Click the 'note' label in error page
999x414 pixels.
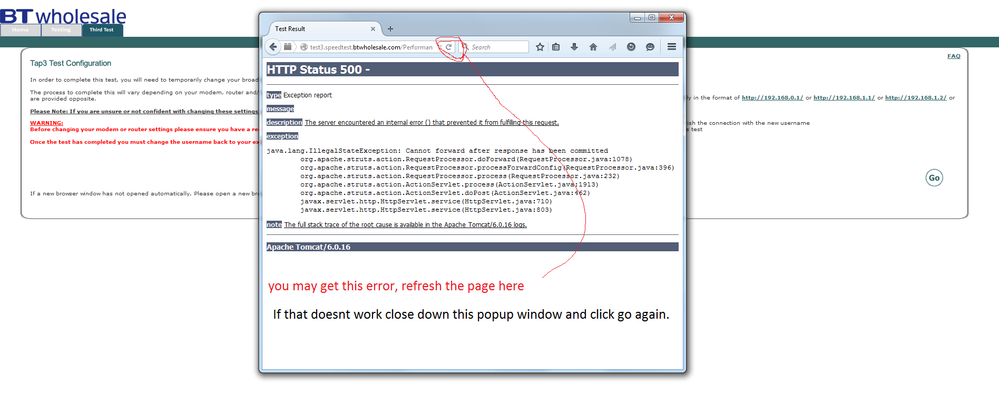tap(274, 225)
